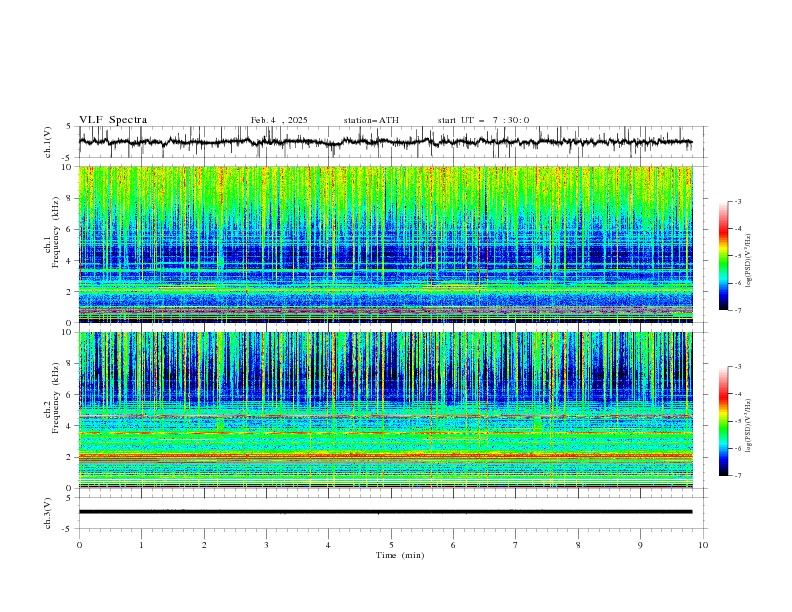Click time axis tick label "5"
The image size is (792, 612).
pyautogui.click(x=391, y=545)
